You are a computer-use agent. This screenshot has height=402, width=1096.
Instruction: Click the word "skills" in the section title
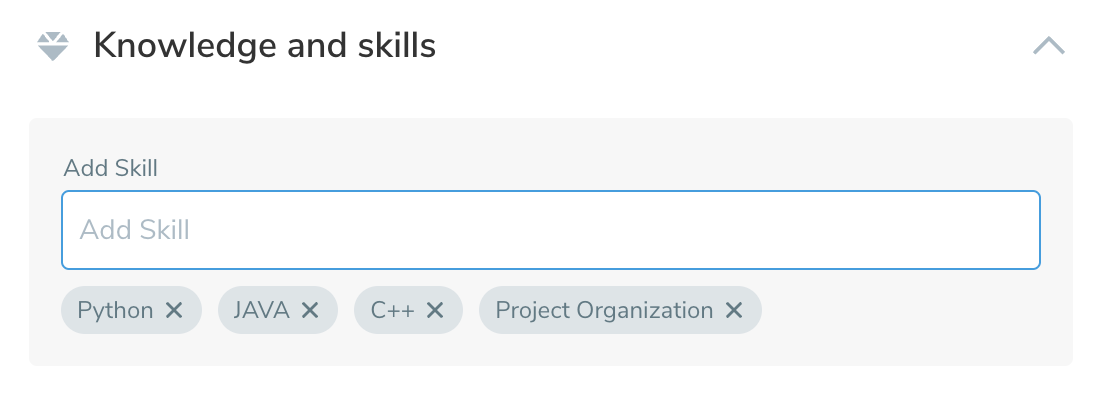[397, 46]
